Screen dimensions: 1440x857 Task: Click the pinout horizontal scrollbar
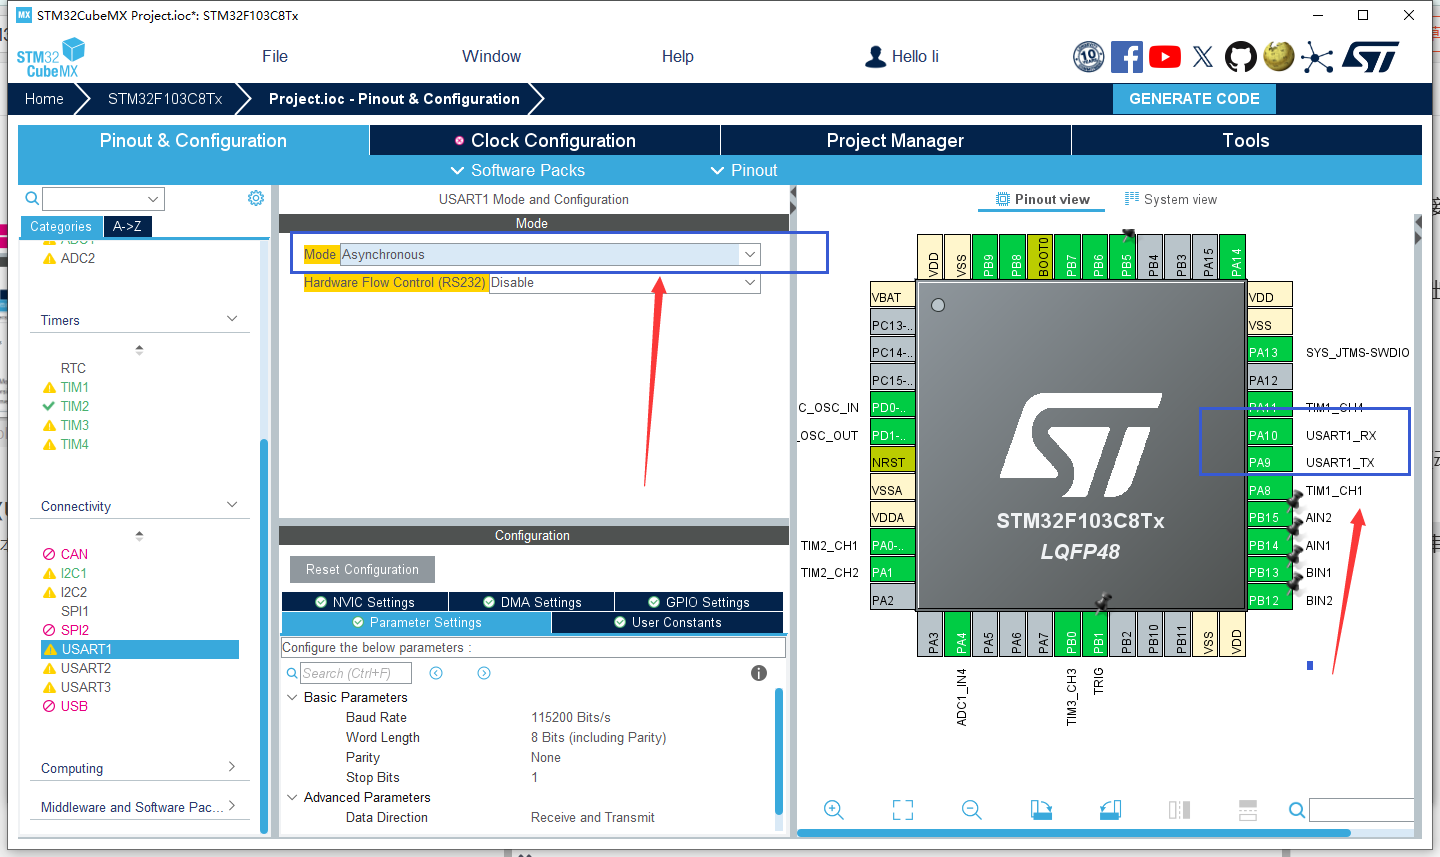tap(1075, 833)
